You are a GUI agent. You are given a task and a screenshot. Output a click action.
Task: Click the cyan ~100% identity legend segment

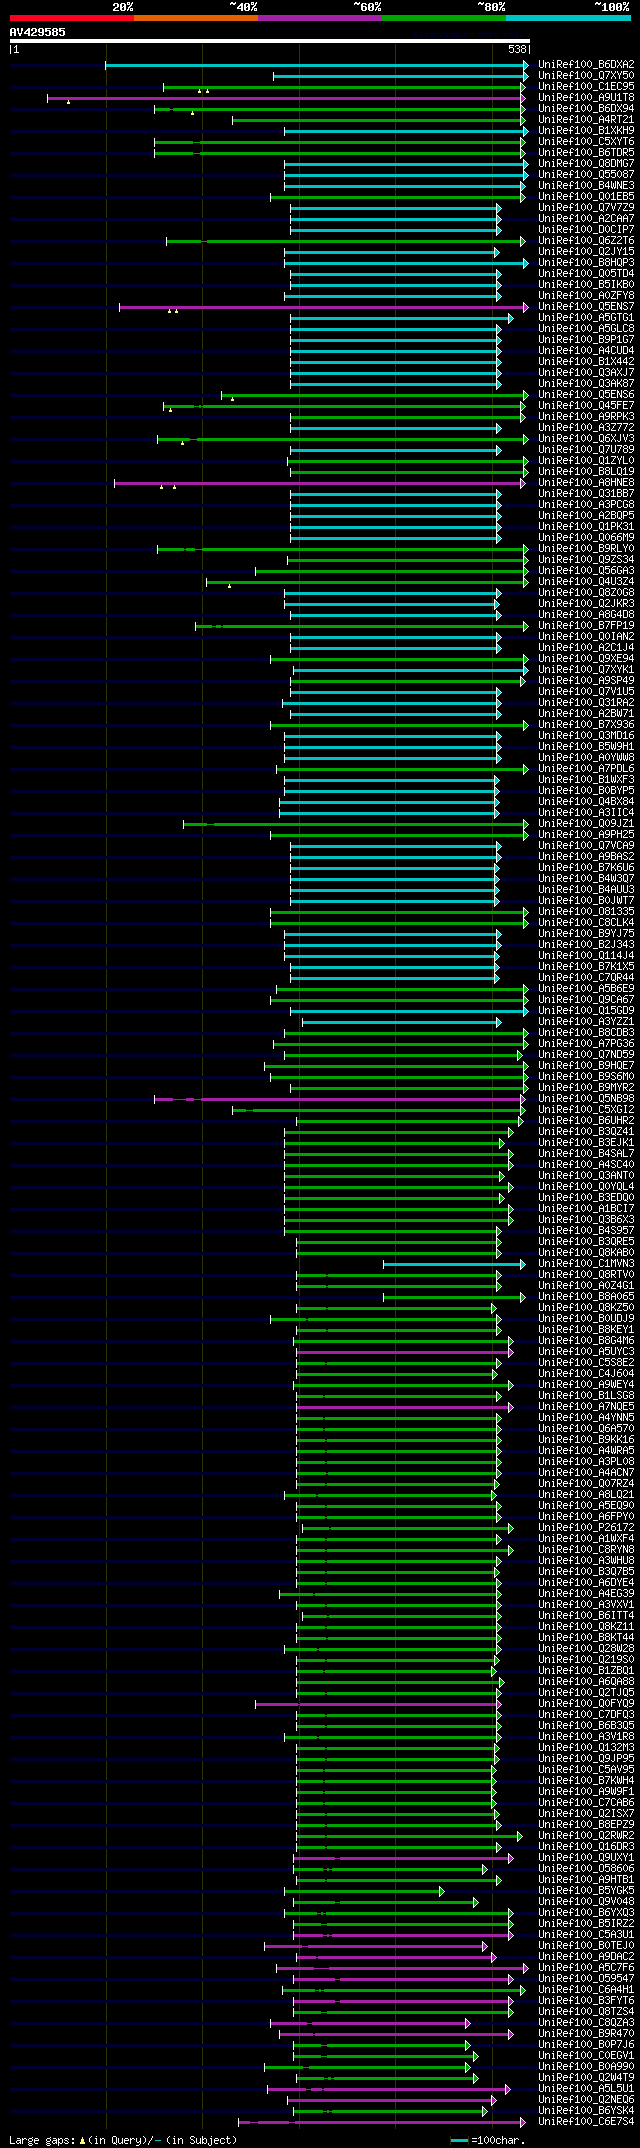pyautogui.click(x=568, y=17)
